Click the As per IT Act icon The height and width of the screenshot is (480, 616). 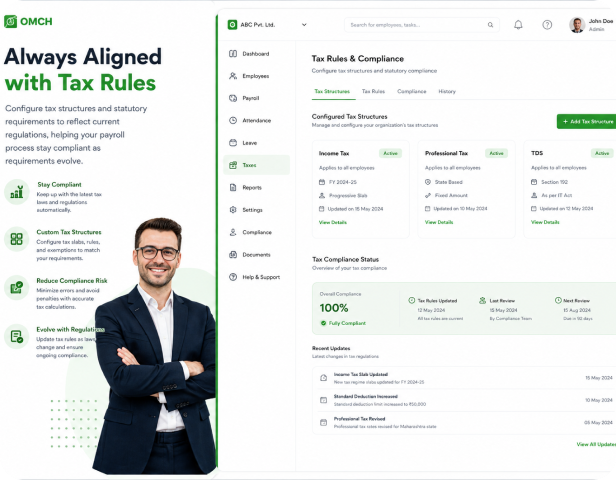pos(534,195)
